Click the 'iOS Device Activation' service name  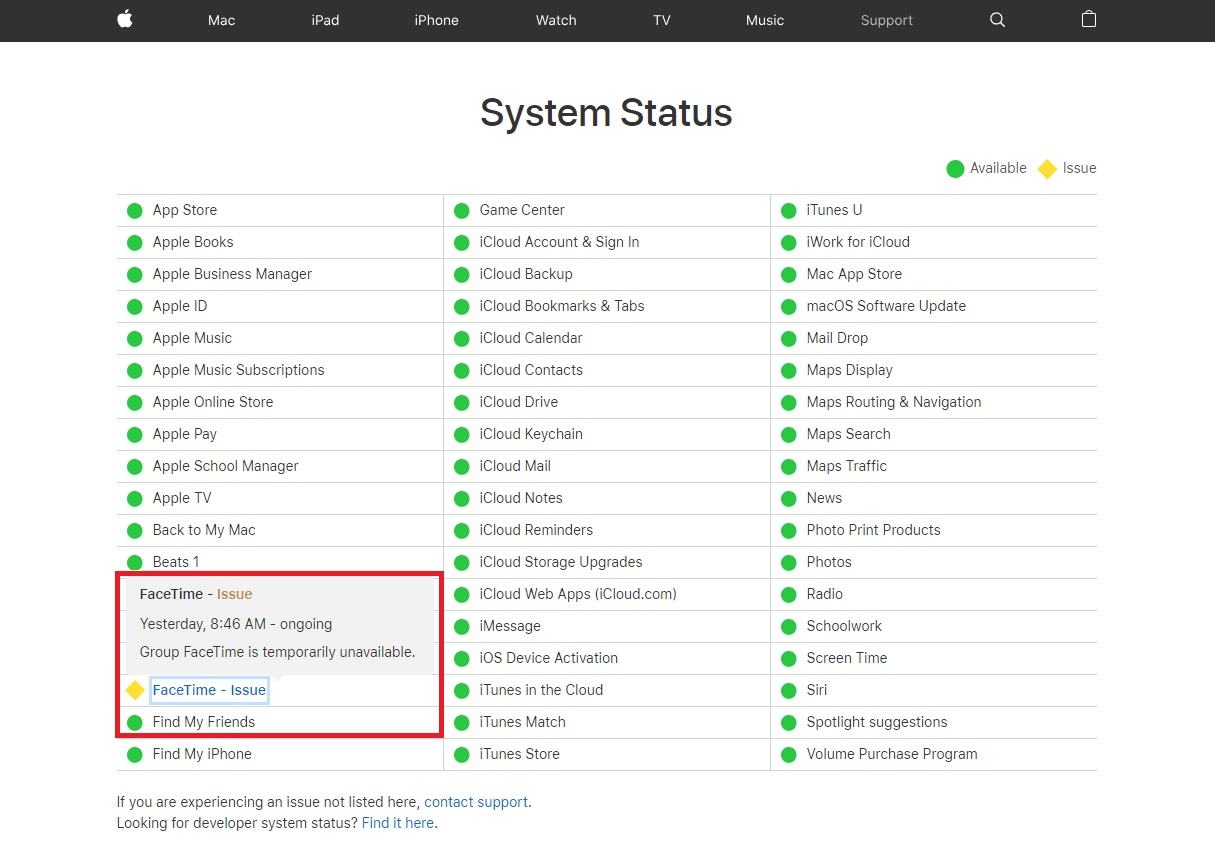(x=549, y=658)
